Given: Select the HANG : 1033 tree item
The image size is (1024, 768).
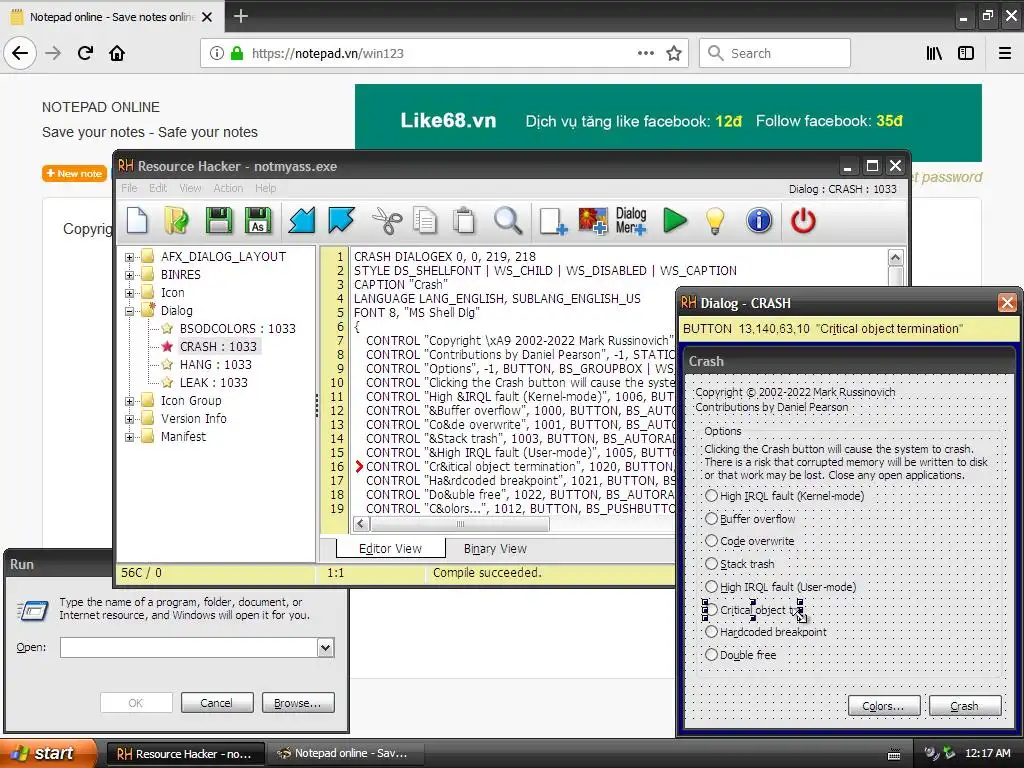Looking at the screenshot, I should [x=216, y=364].
